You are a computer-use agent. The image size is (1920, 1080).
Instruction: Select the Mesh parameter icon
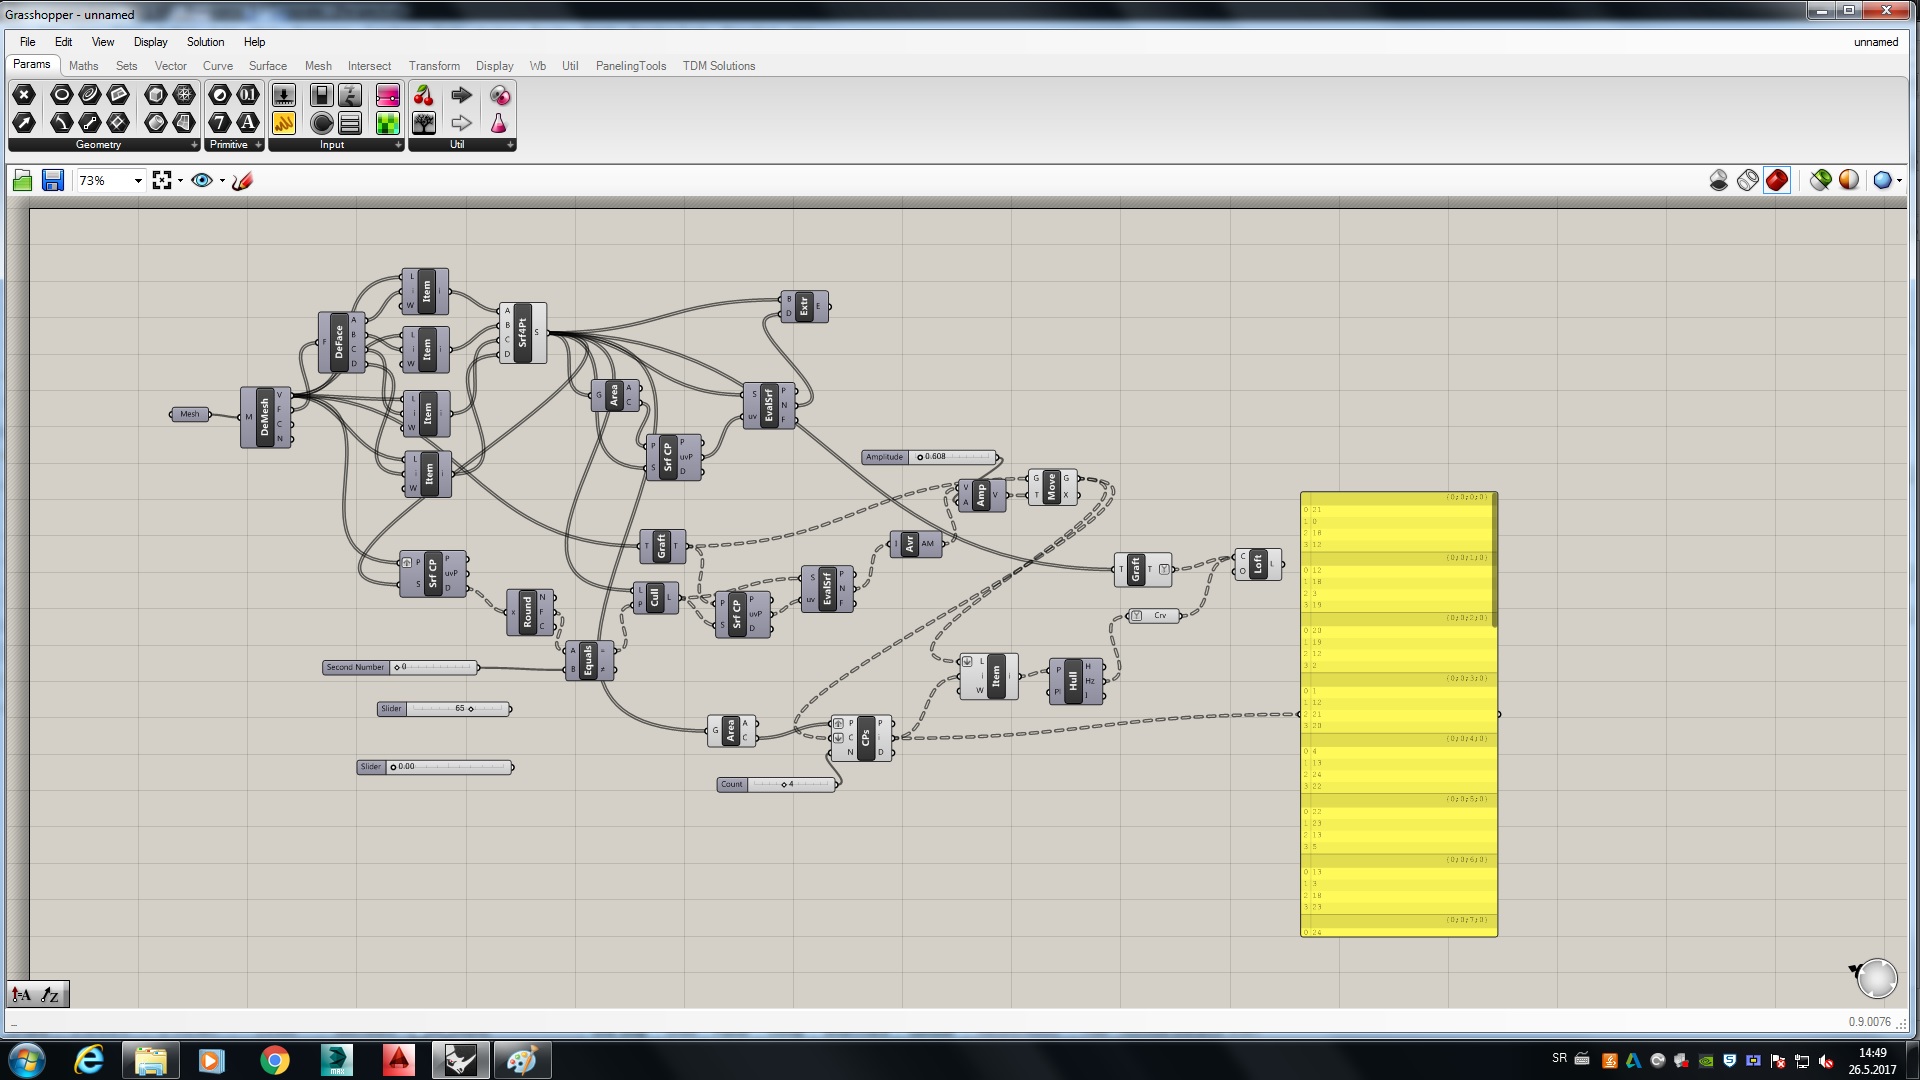(x=184, y=95)
